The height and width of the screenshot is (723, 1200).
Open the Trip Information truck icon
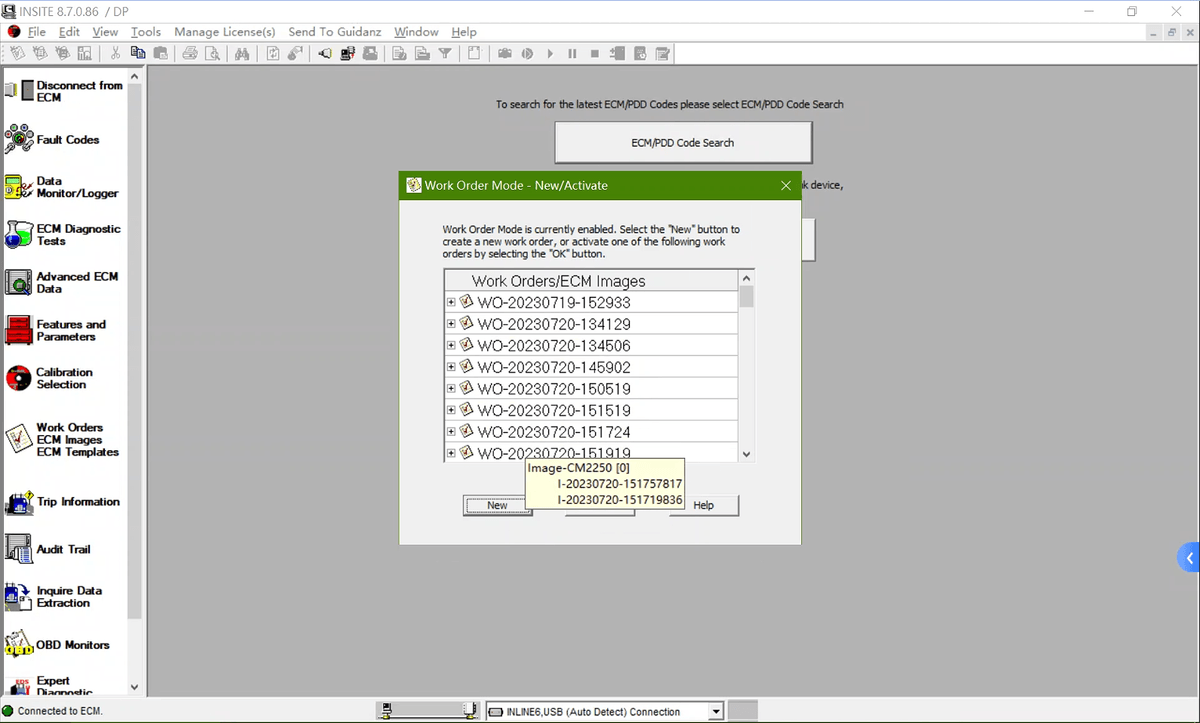point(19,502)
